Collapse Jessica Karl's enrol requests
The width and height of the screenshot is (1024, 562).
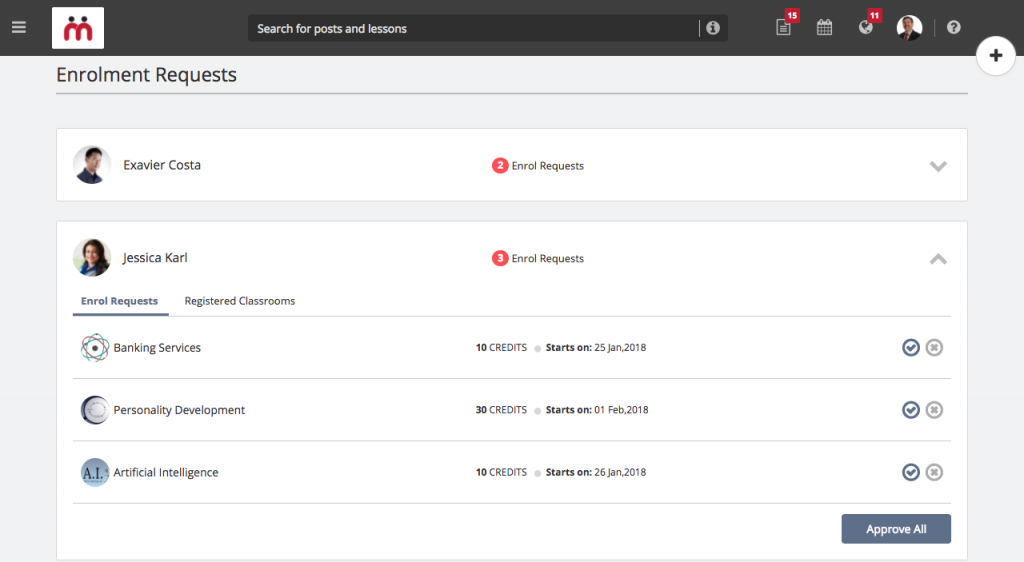pos(938,259)
